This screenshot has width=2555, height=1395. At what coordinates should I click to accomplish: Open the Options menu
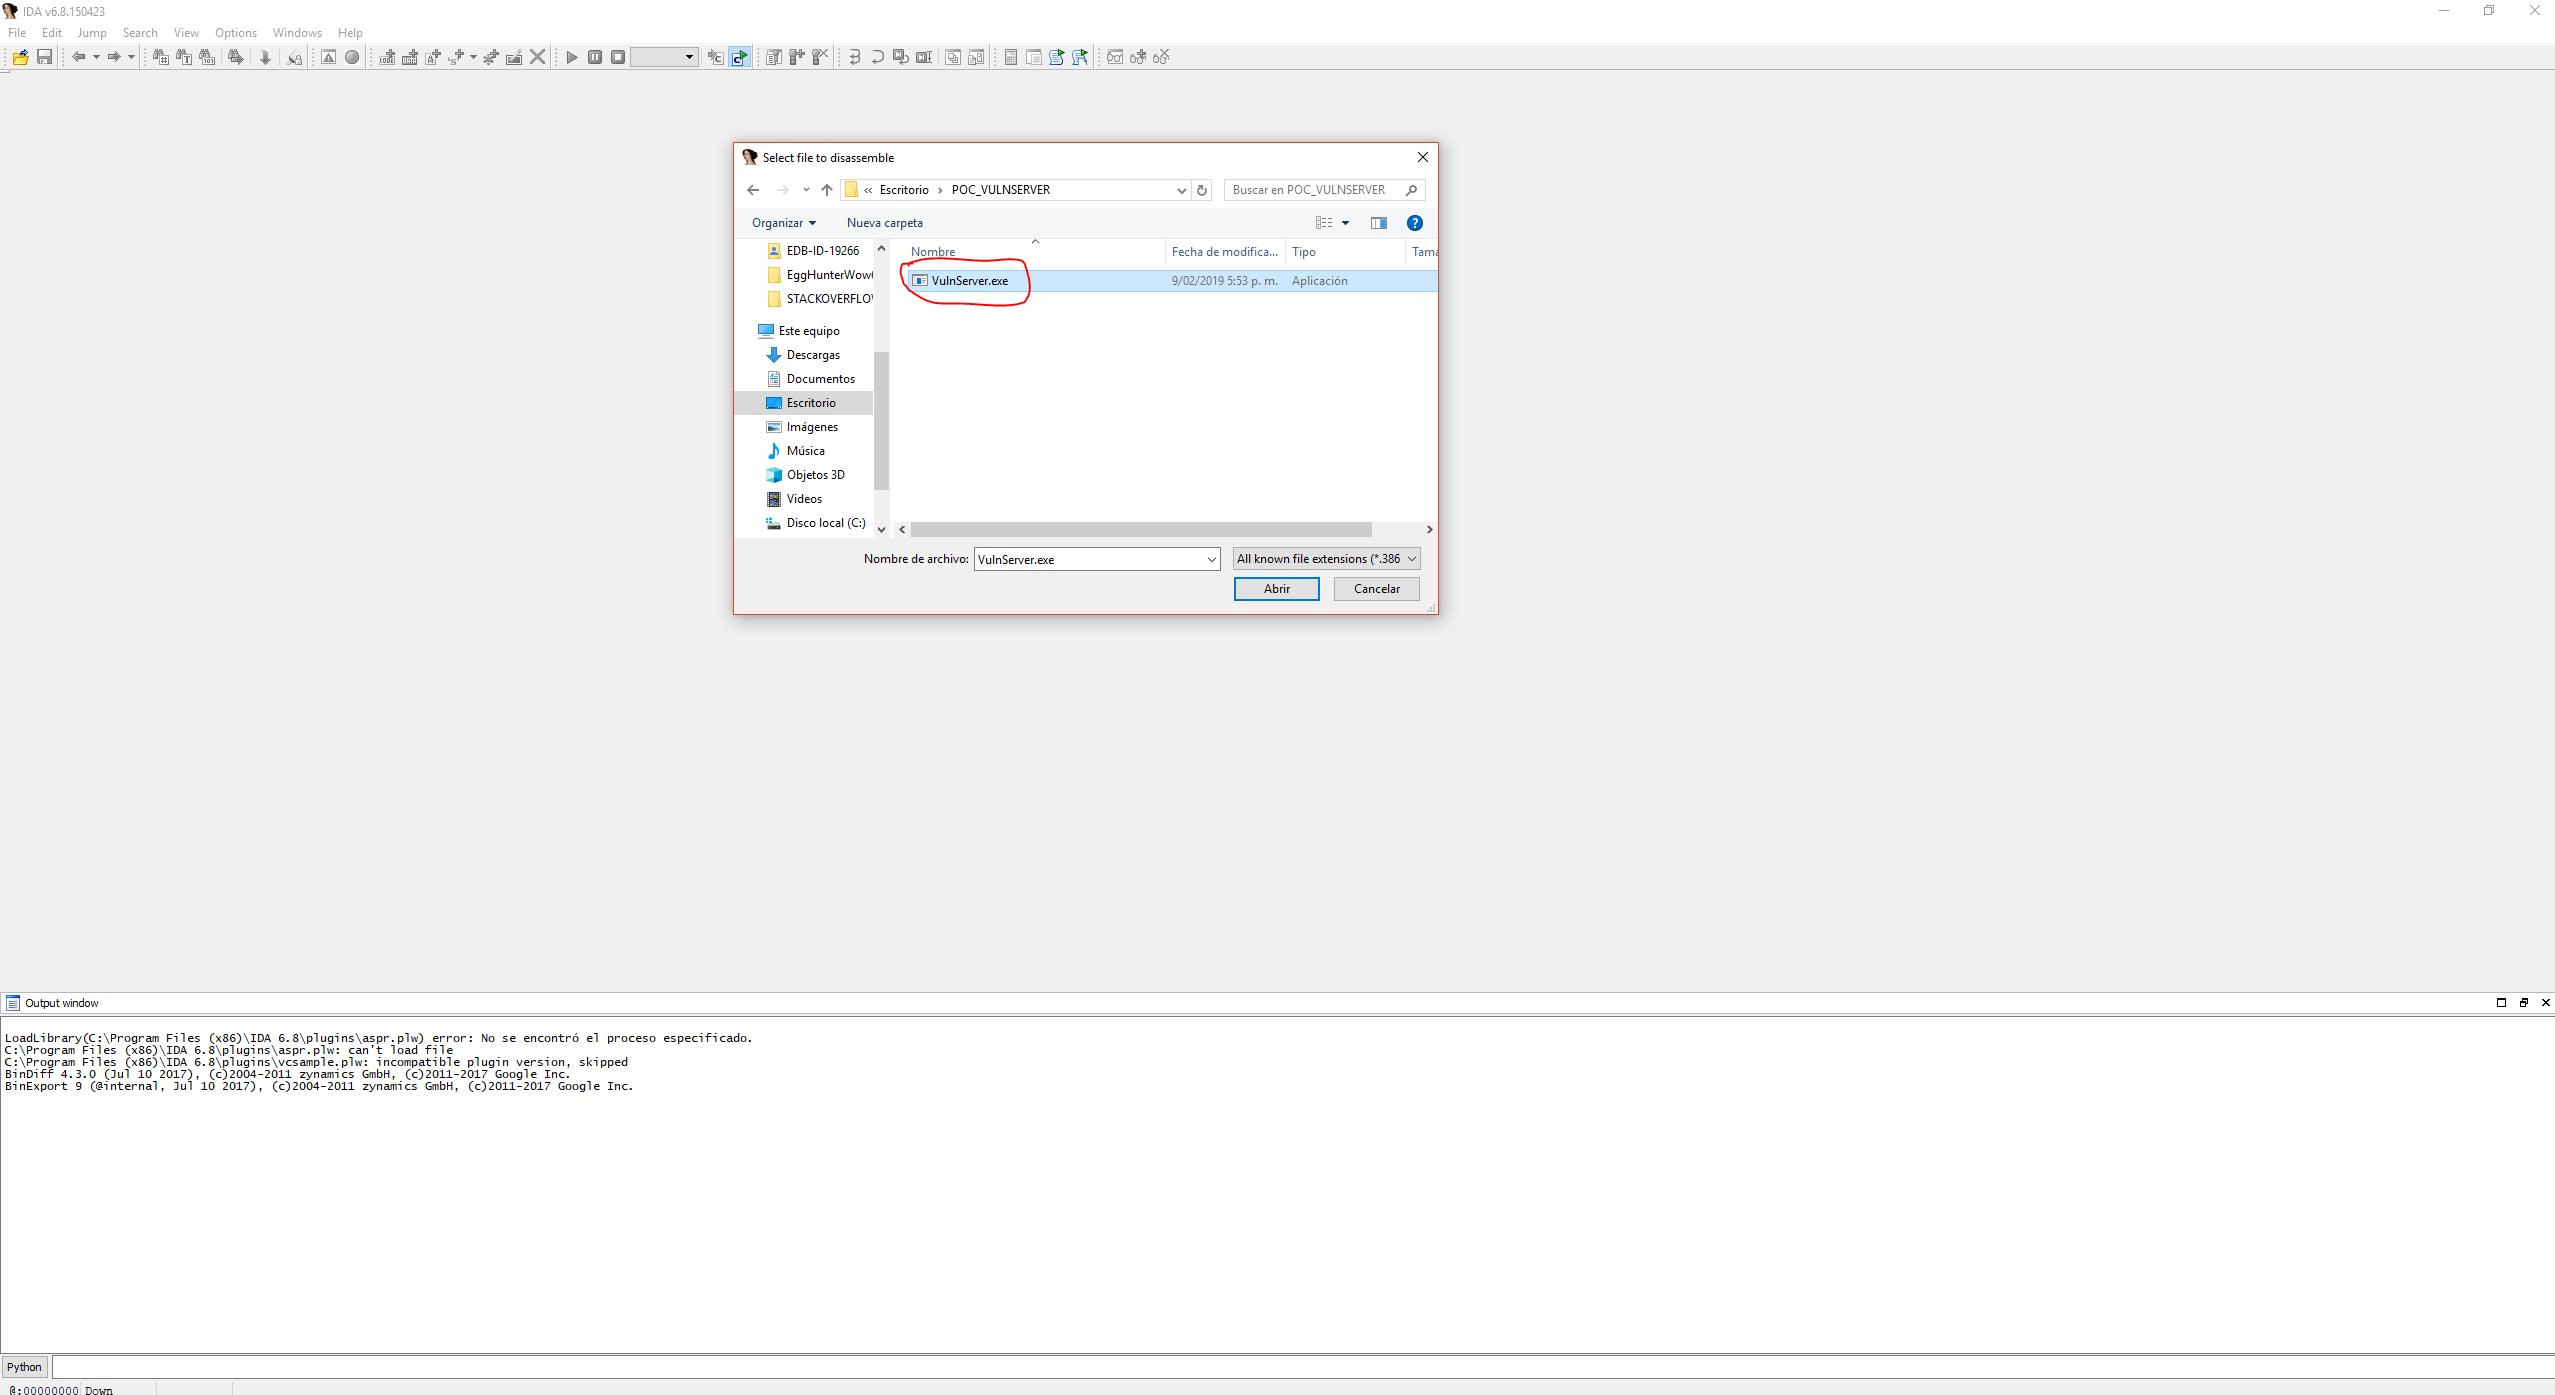235,33
